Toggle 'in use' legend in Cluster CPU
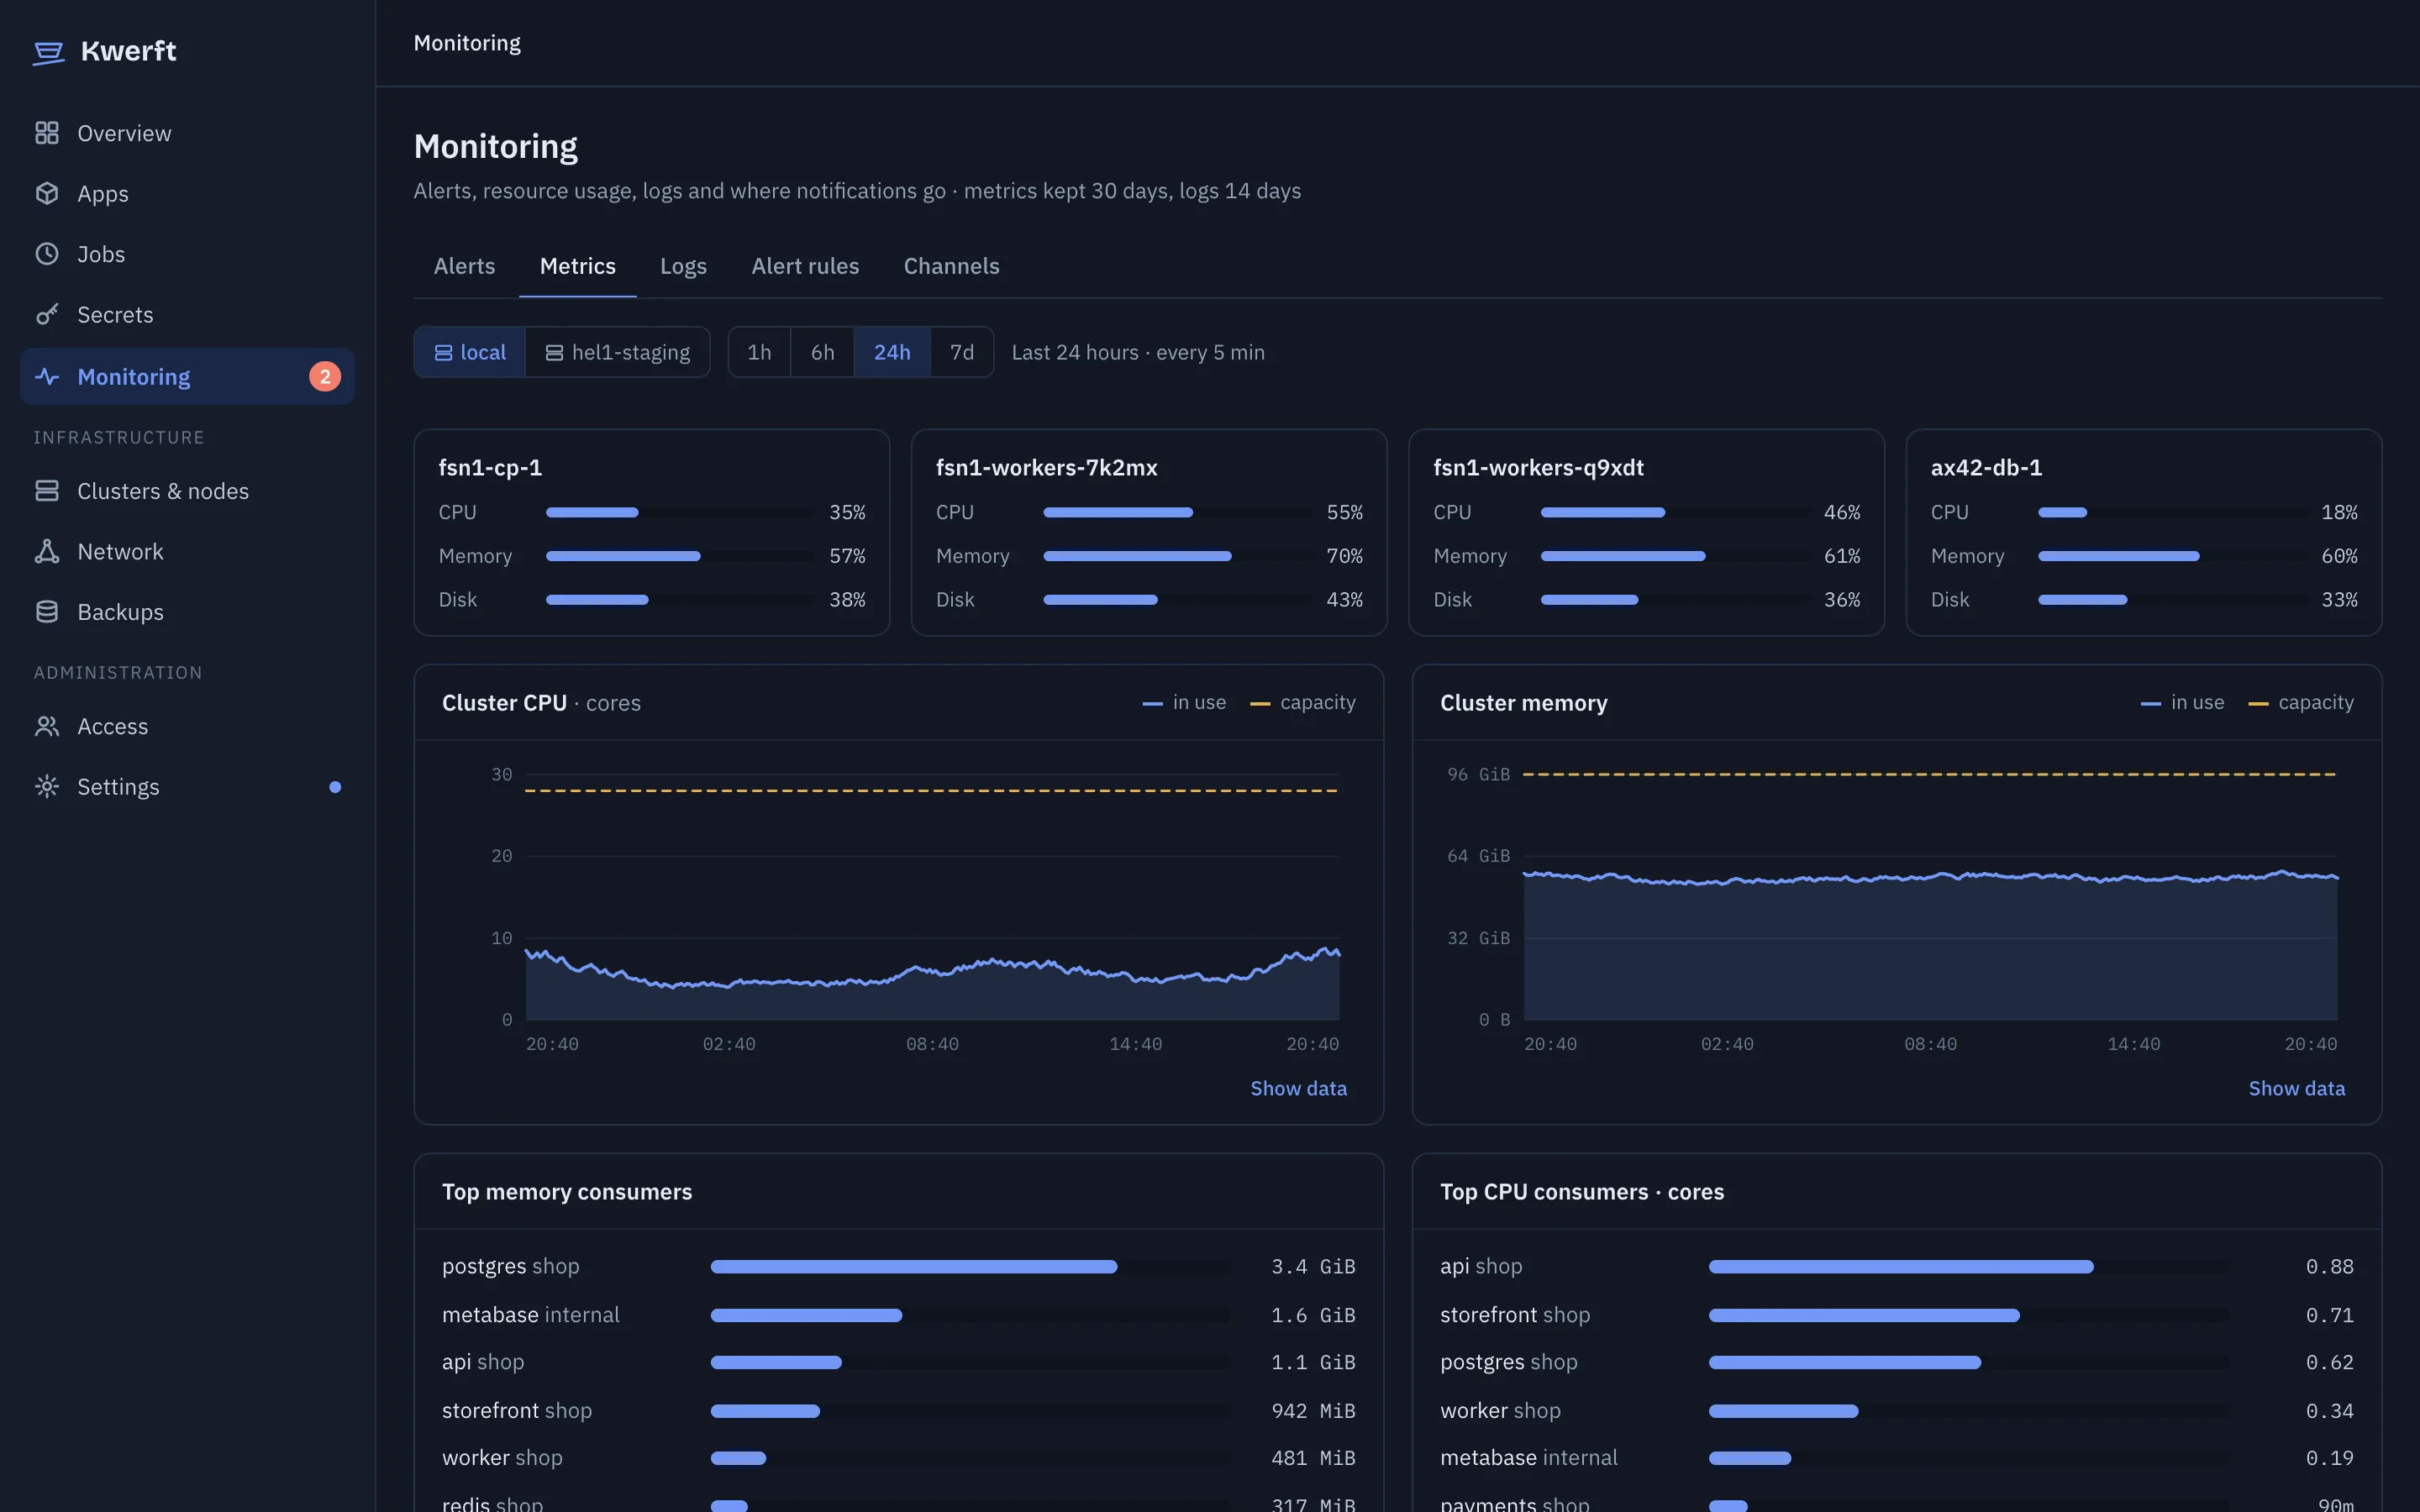Image resolution: width=2420 pixels, height=1512 pixels. pyautogui.click(x=1184, y=703)
